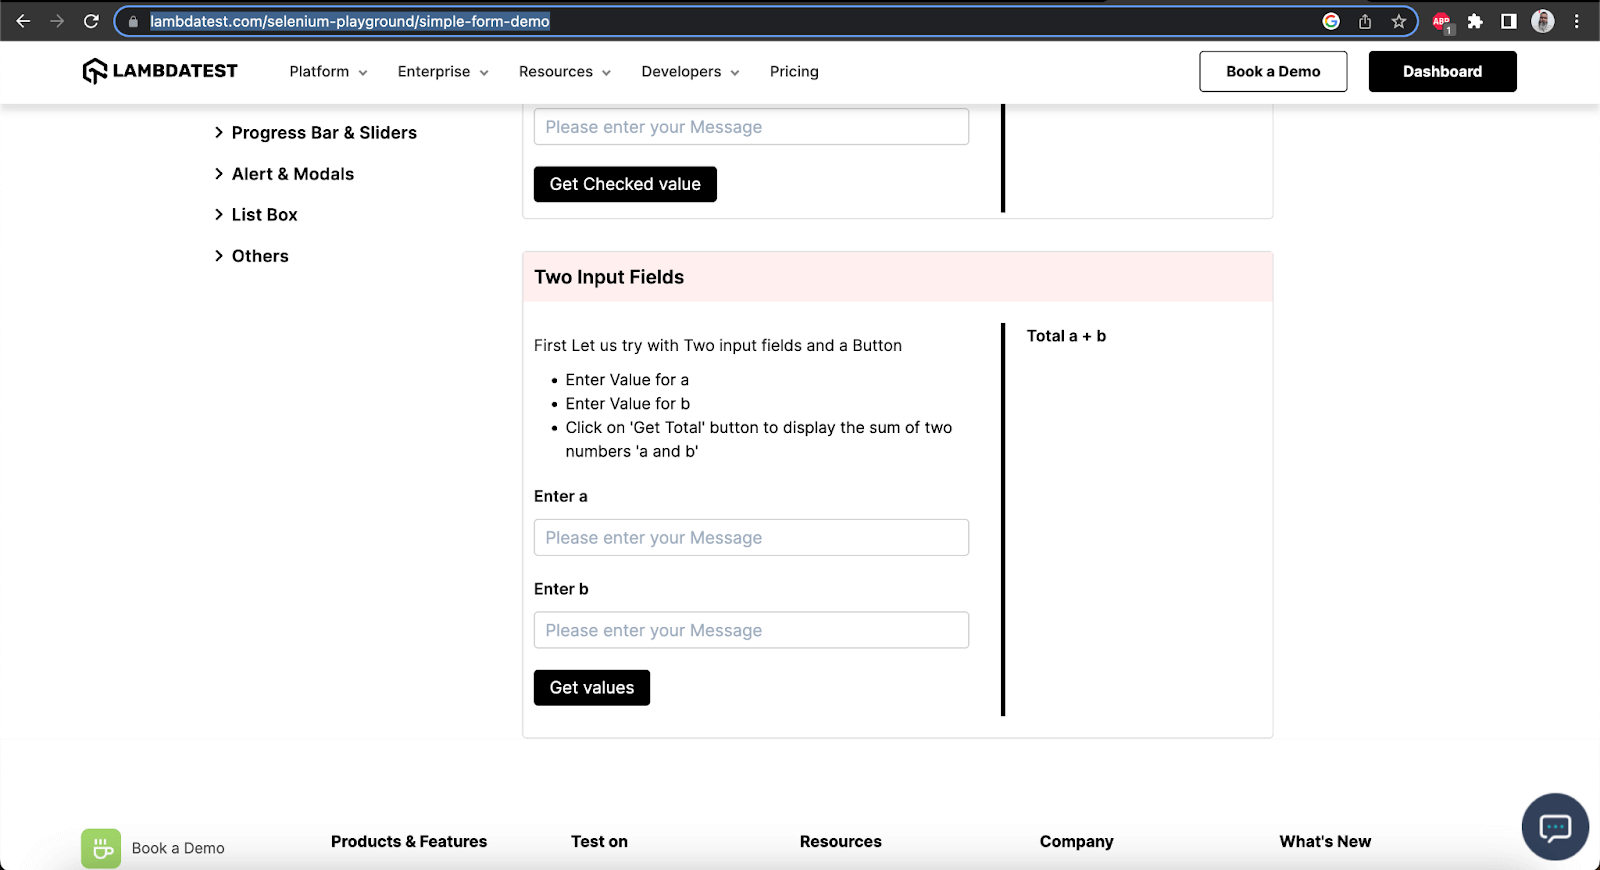Click the Google icon in address bar
Image resolution: width=1600 pixels, height=870 pixels.
tap(1331, 21)
